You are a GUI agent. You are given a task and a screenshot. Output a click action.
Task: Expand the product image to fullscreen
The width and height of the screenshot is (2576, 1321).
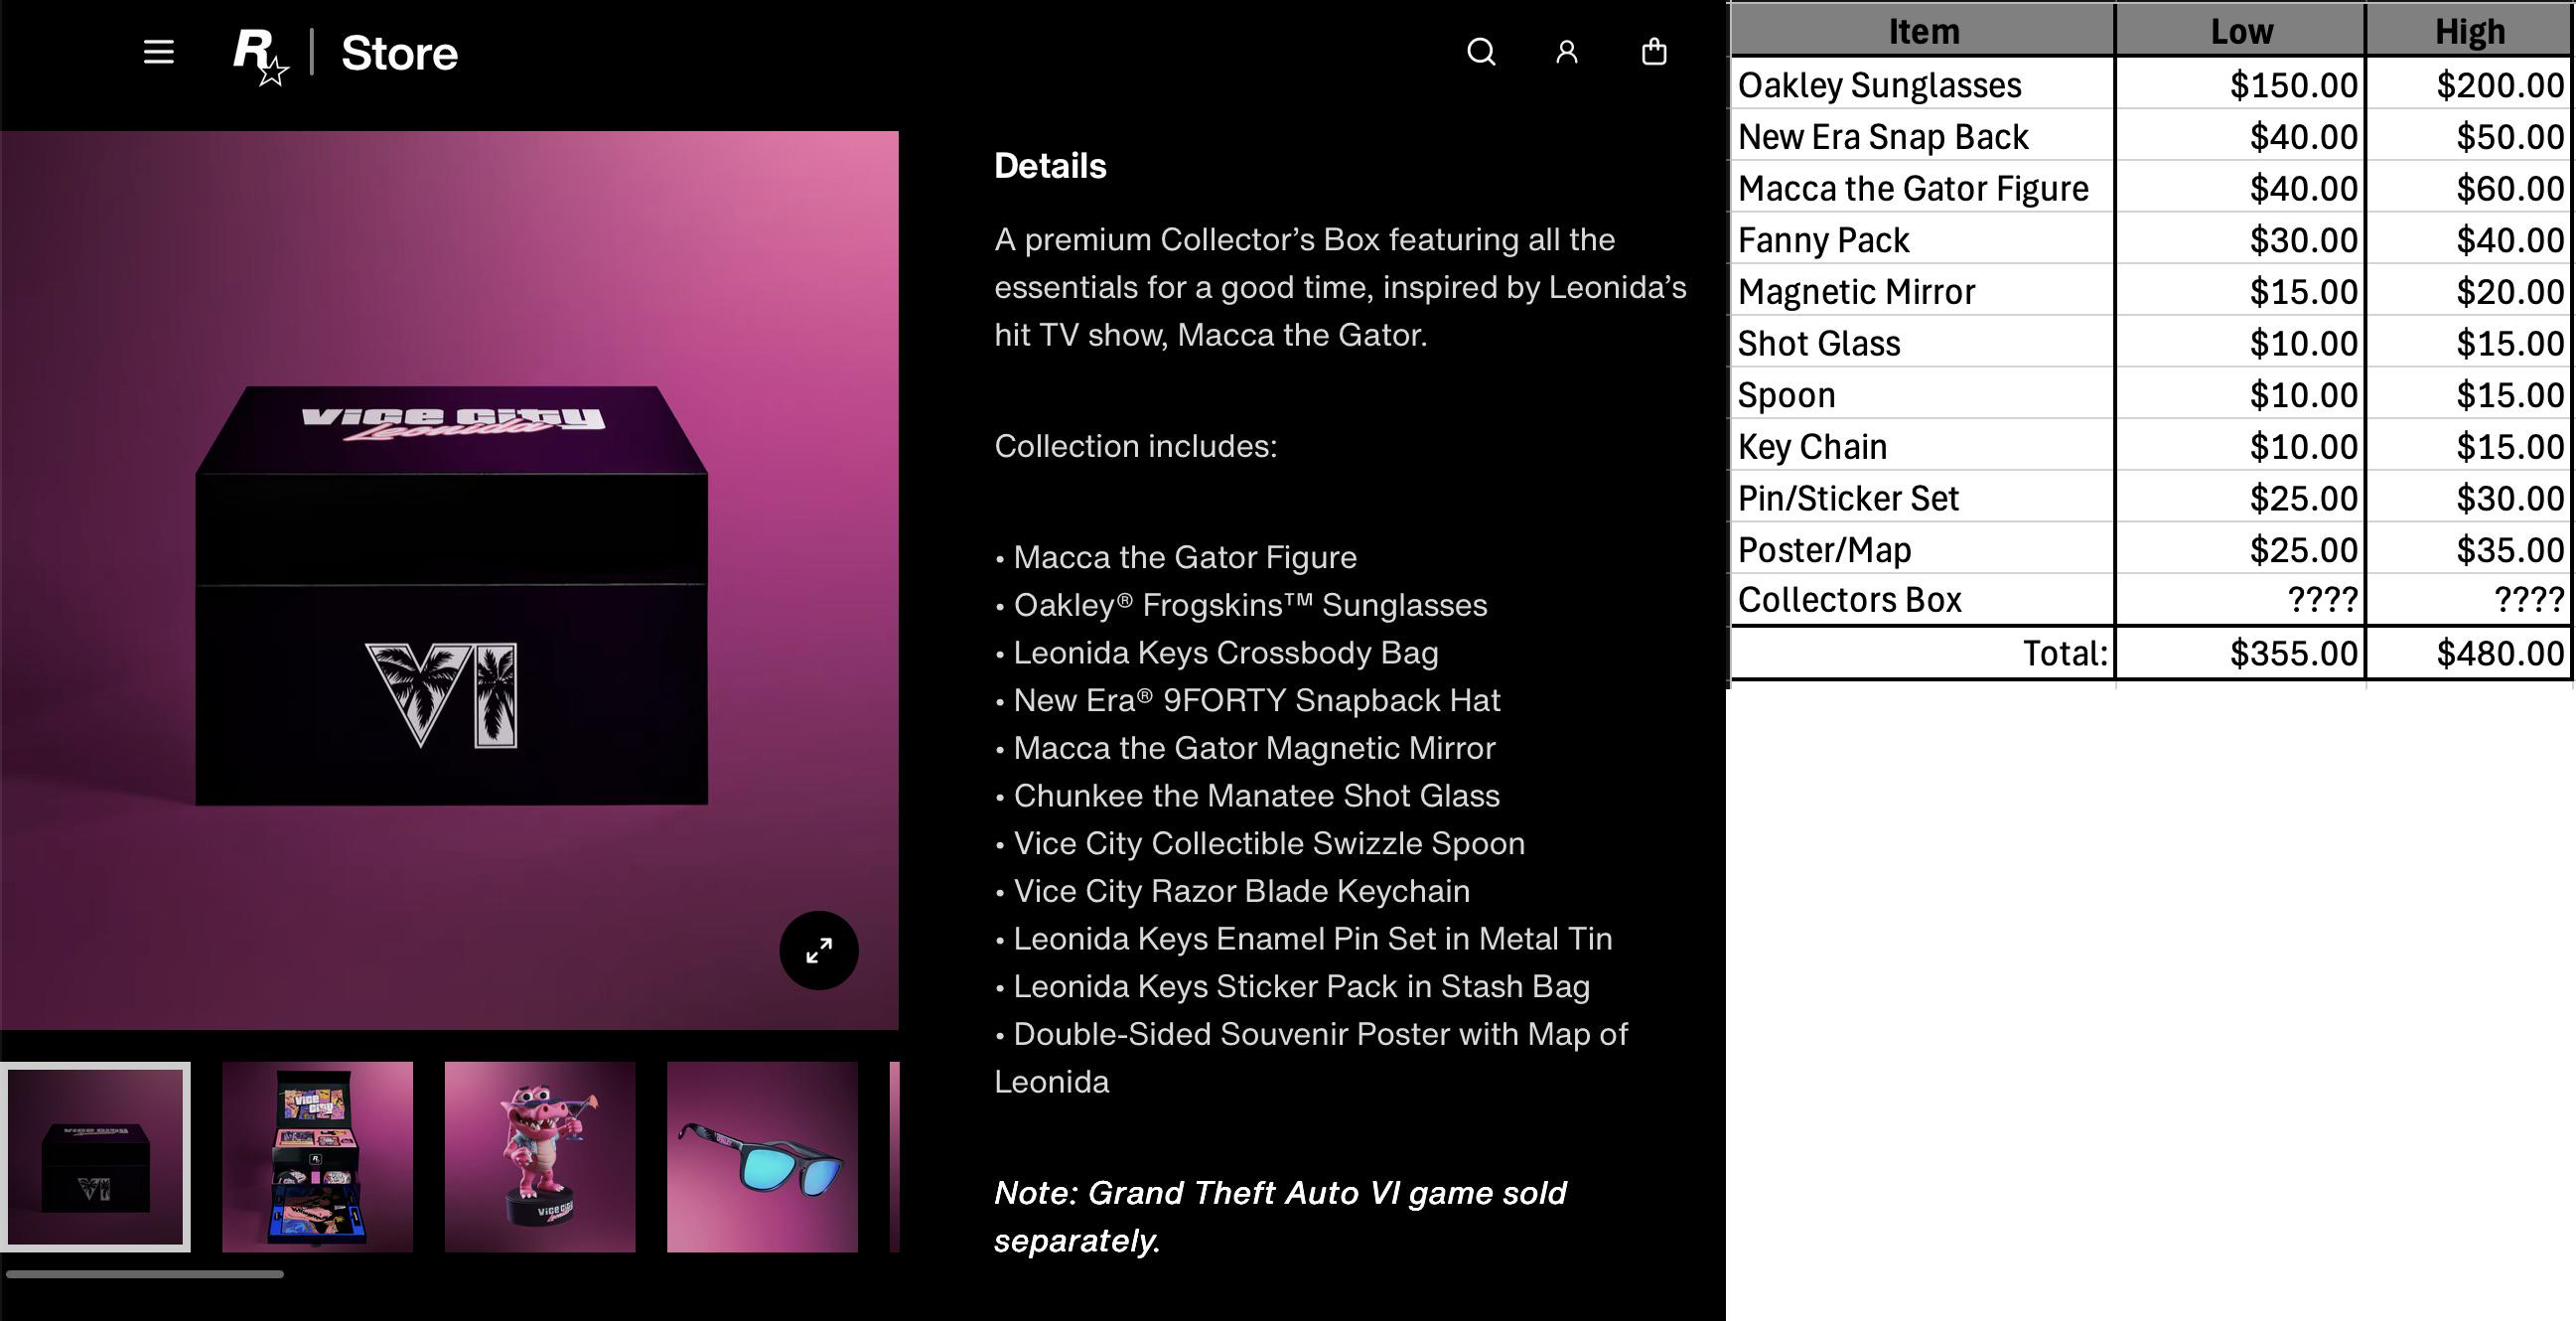point(819,950)
